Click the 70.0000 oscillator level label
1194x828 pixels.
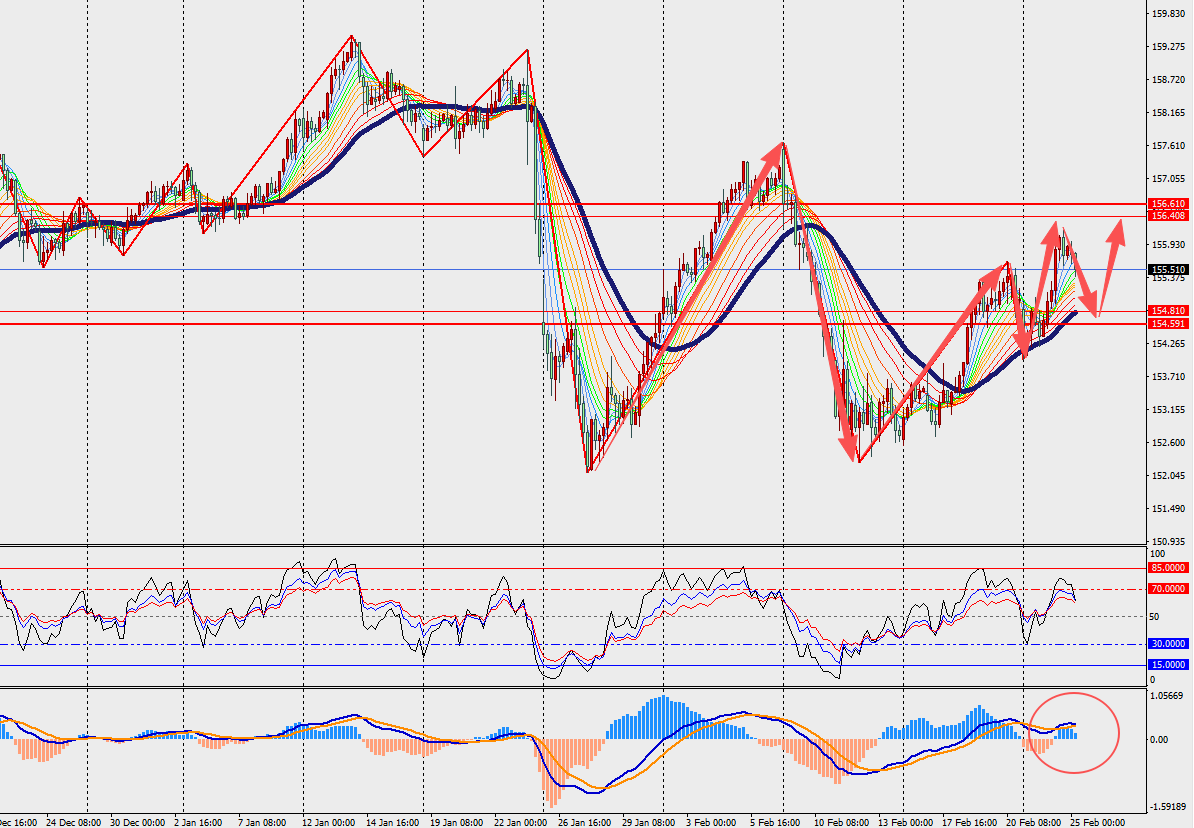[x=1168, y=589]
